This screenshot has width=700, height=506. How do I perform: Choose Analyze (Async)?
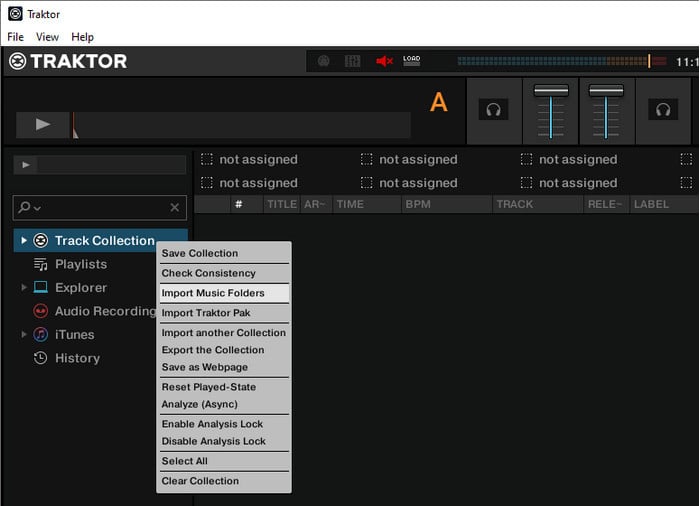tap(224, 404)
